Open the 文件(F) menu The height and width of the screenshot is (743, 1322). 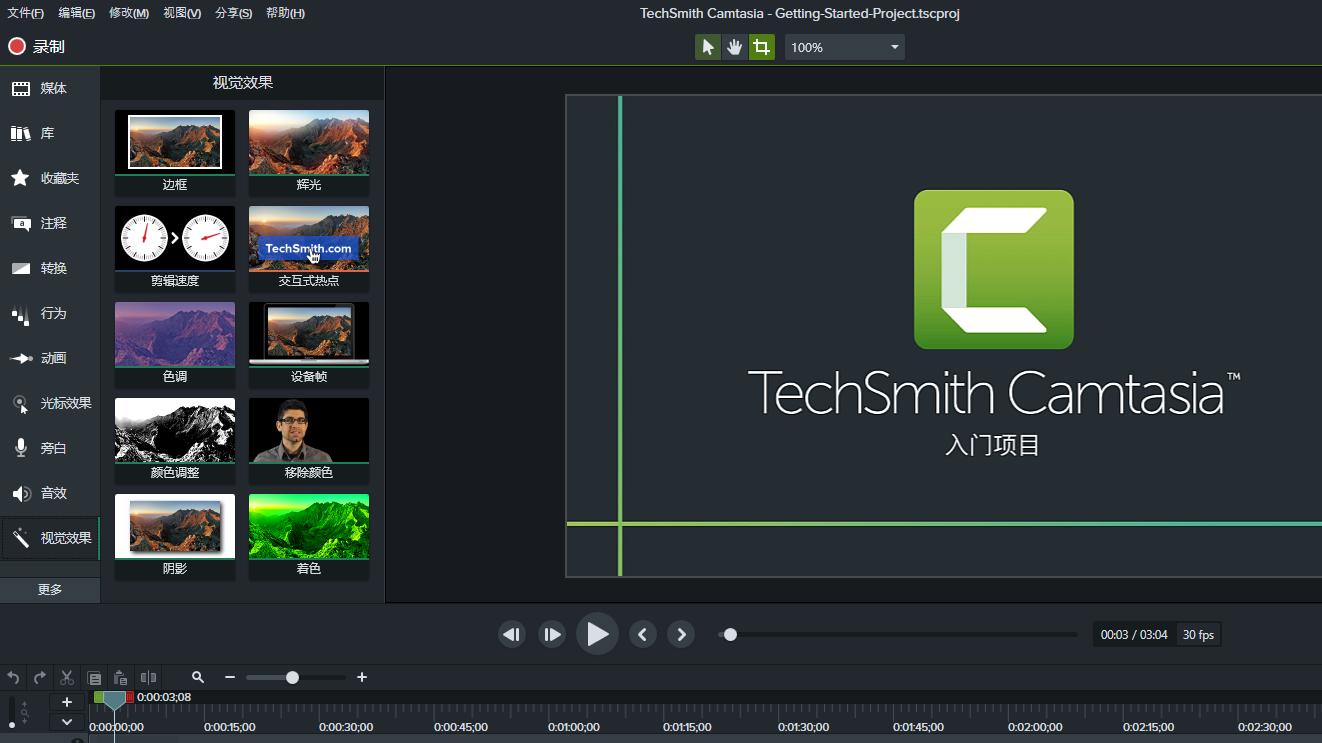click(26, 13)
